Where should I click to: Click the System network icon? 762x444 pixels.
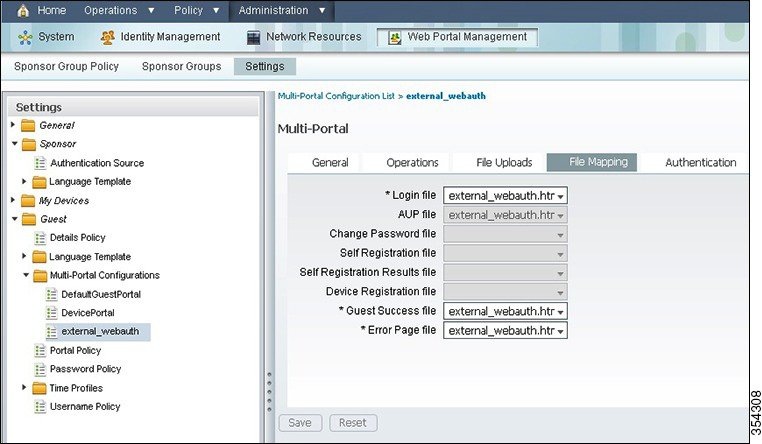pos(25,37)
